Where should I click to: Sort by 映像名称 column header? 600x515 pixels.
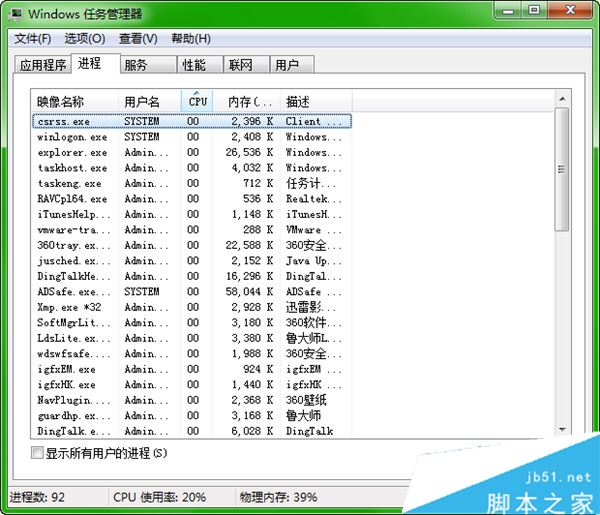coord(75,102)
